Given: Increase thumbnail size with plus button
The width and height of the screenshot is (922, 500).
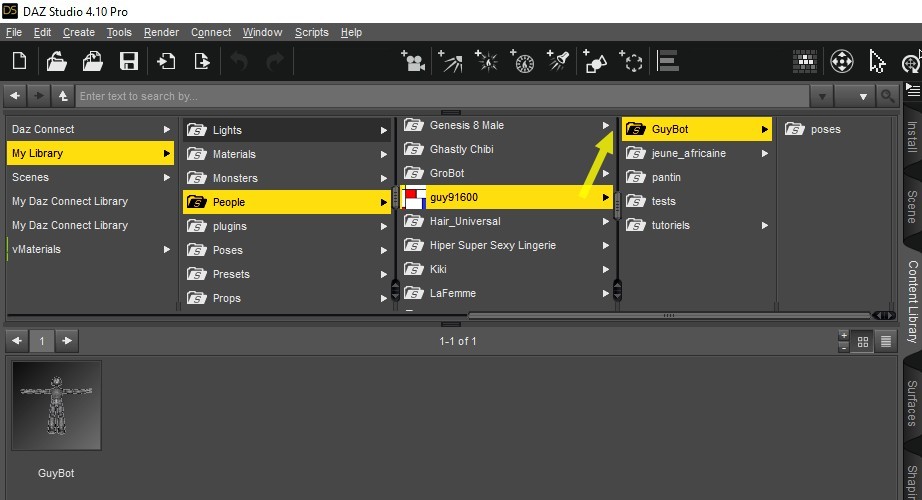Looking at the screenshot, I should pyautogui.click(x=844, y=335).
